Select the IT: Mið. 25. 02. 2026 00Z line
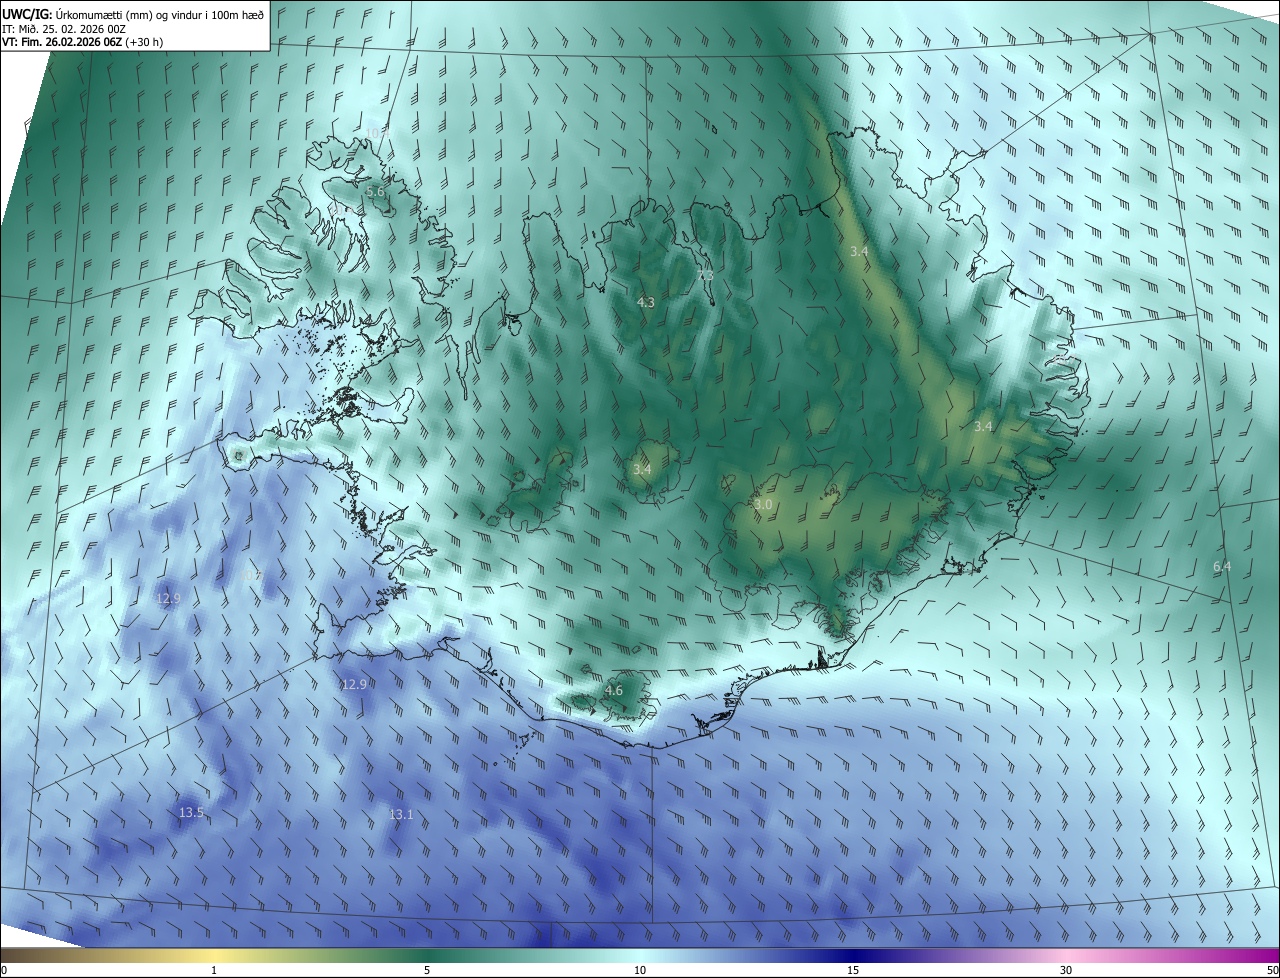Screen dimensions: 1280x978 pyautogui.click(x=63, y=28)
